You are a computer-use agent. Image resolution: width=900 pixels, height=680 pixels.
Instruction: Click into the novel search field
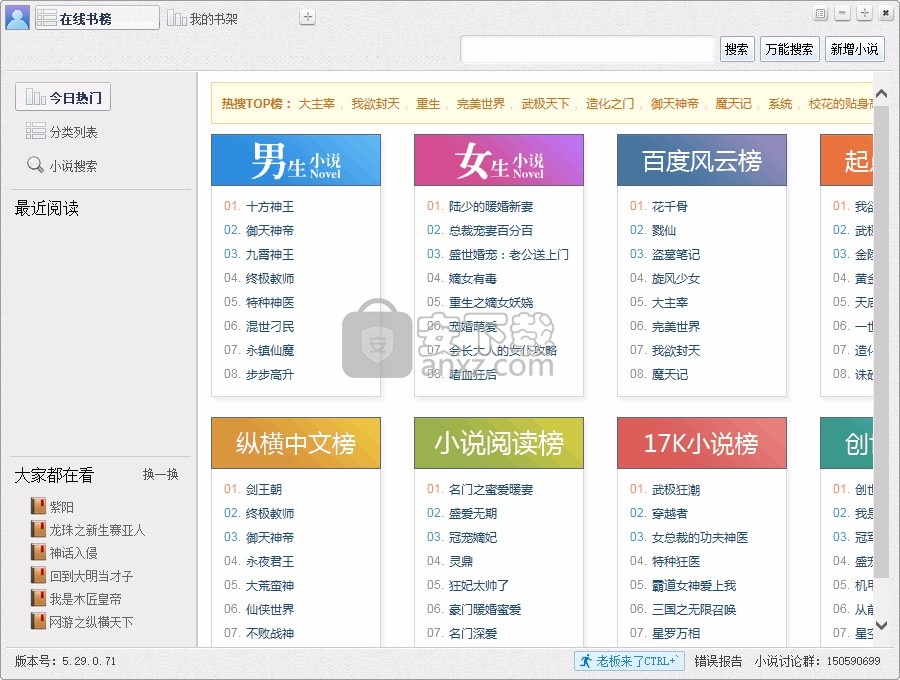pos(587,49)
